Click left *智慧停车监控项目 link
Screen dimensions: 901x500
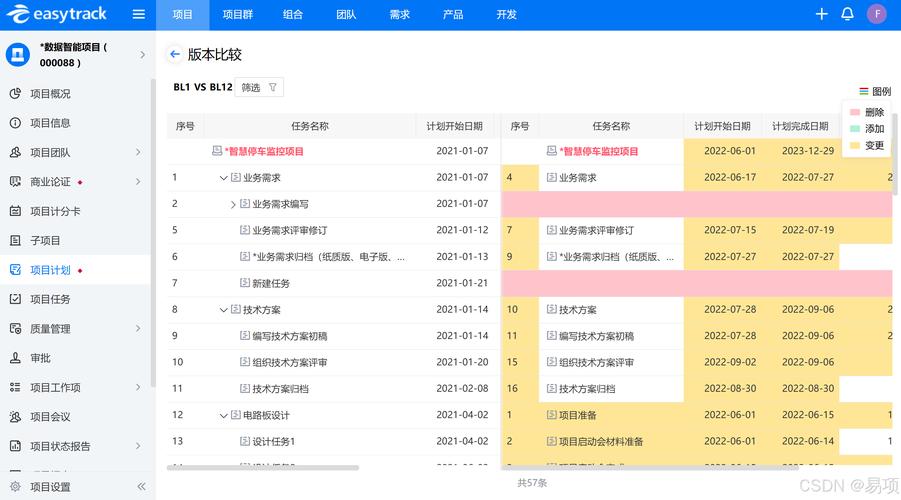(264, 151)
